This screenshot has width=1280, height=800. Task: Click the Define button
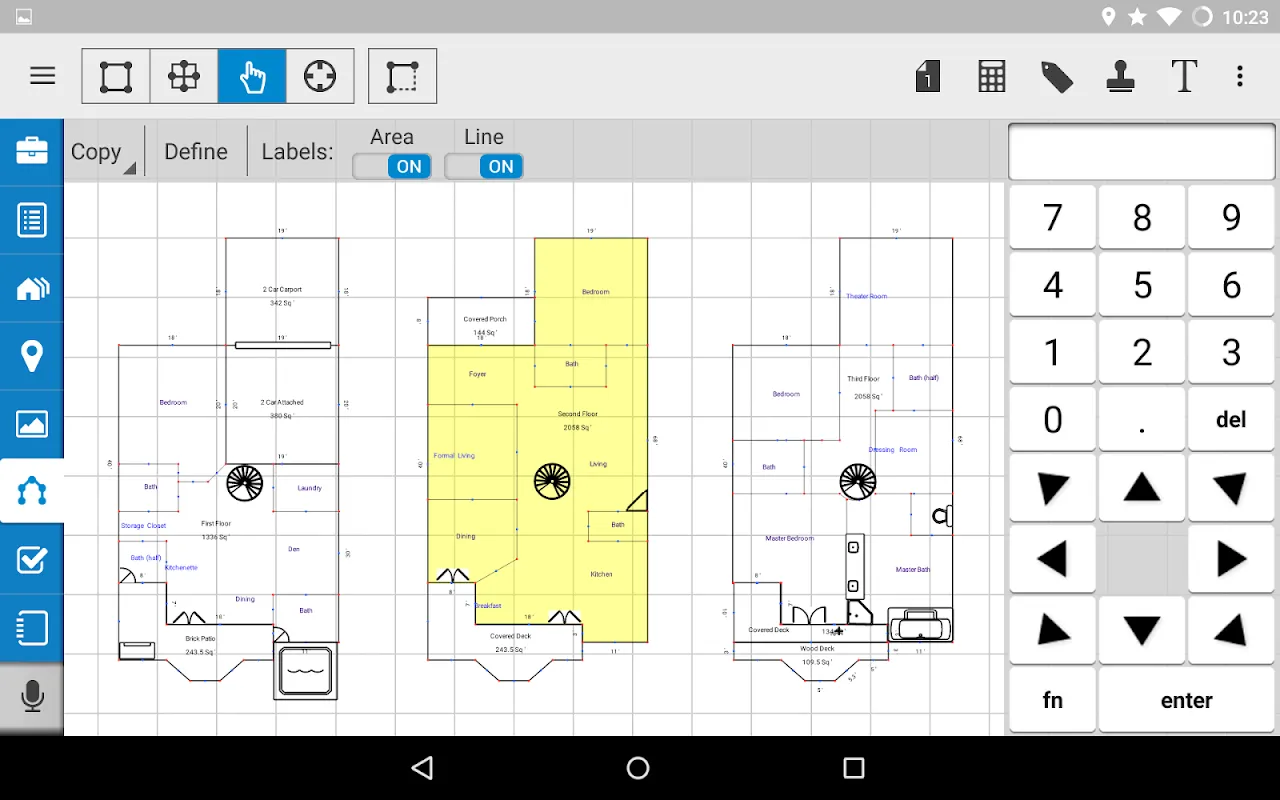(x=196, y=152)
